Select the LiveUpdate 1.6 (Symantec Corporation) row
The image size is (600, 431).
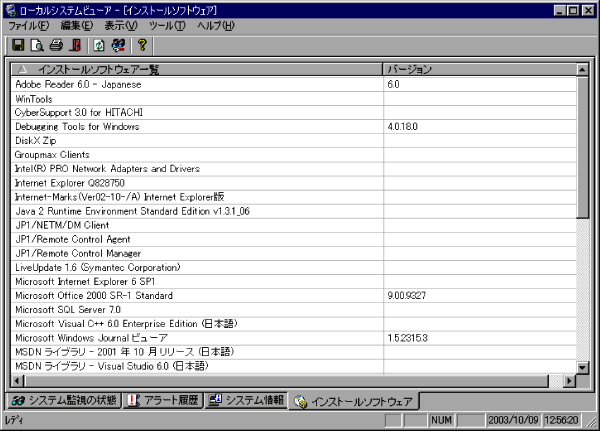(x=294, y=268)
